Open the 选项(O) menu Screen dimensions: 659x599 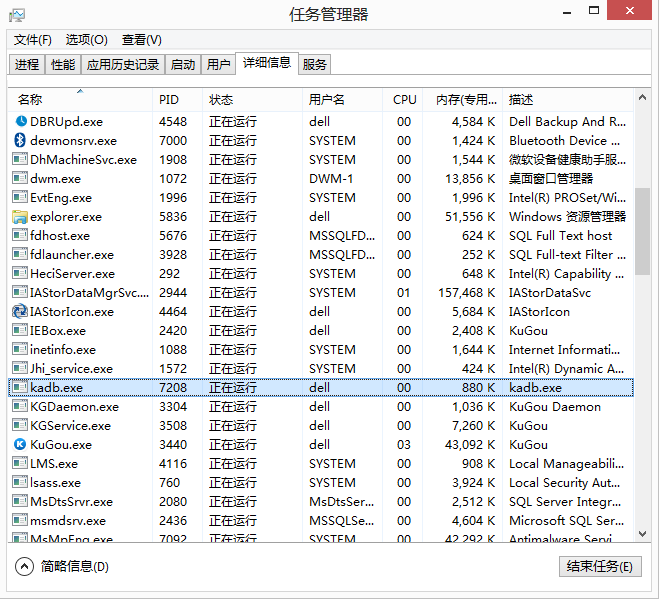[87, 40]
